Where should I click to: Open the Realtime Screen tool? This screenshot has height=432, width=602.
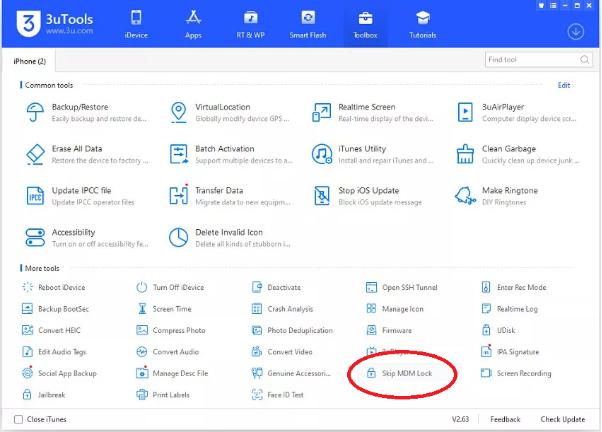coord(373,112)
